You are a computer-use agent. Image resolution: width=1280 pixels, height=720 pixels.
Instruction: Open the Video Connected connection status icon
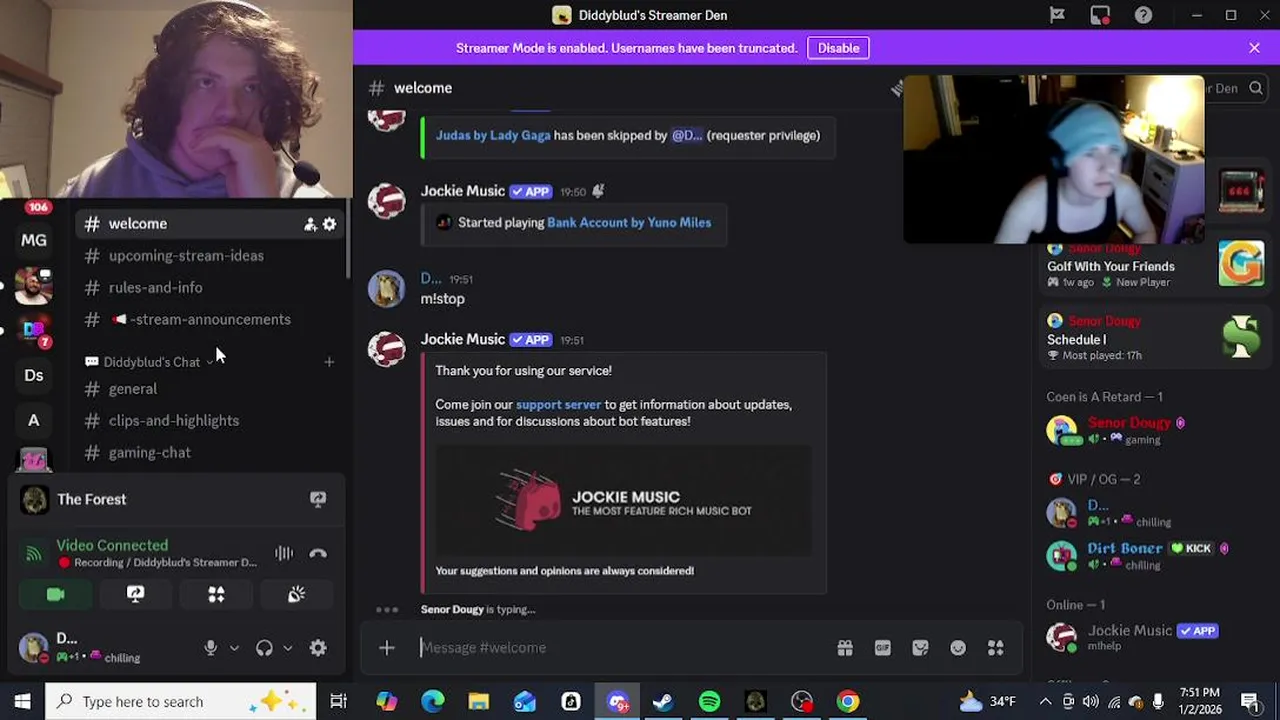coord(34,553)
